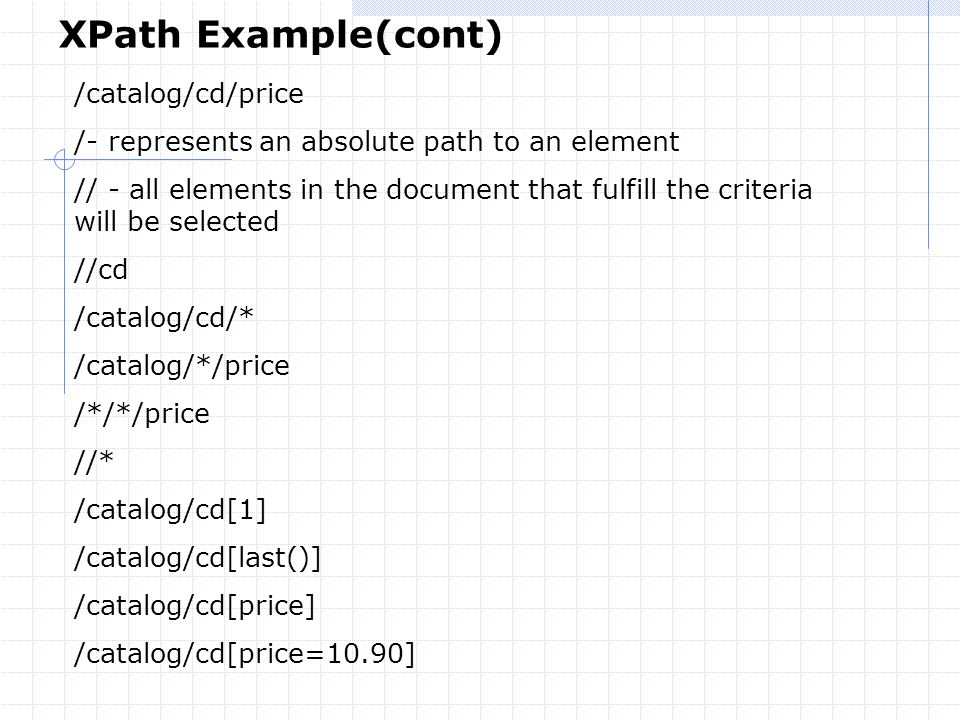Click the word 'Example(cont)' in the title

coord(349,36)
